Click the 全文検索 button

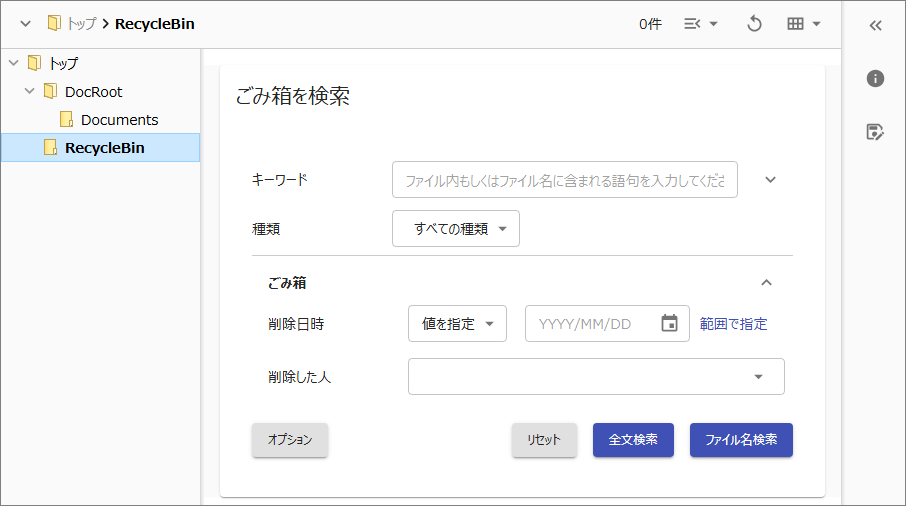pyautogui.click(x=633, y=440)
